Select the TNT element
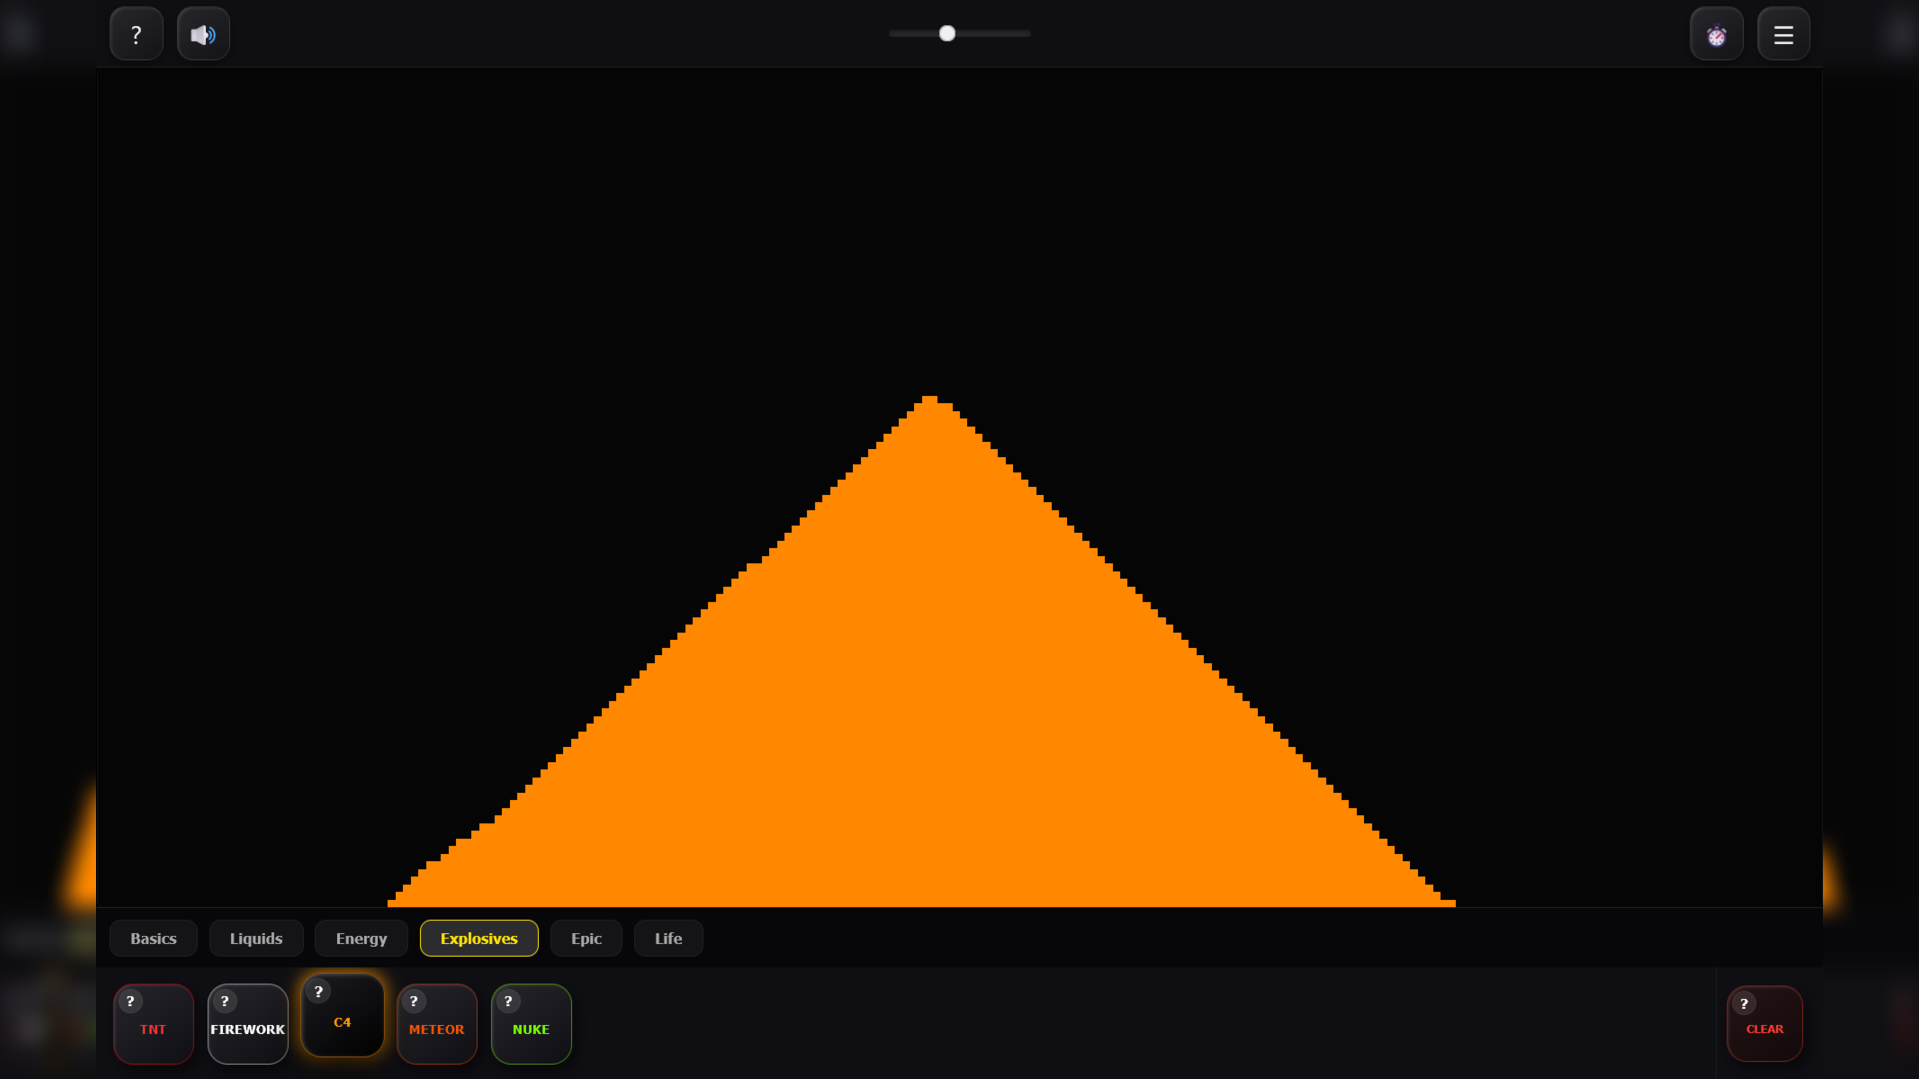The width and height of the screenshot is (1919, 1079). pyautogui.click(x=153, y=1028)
